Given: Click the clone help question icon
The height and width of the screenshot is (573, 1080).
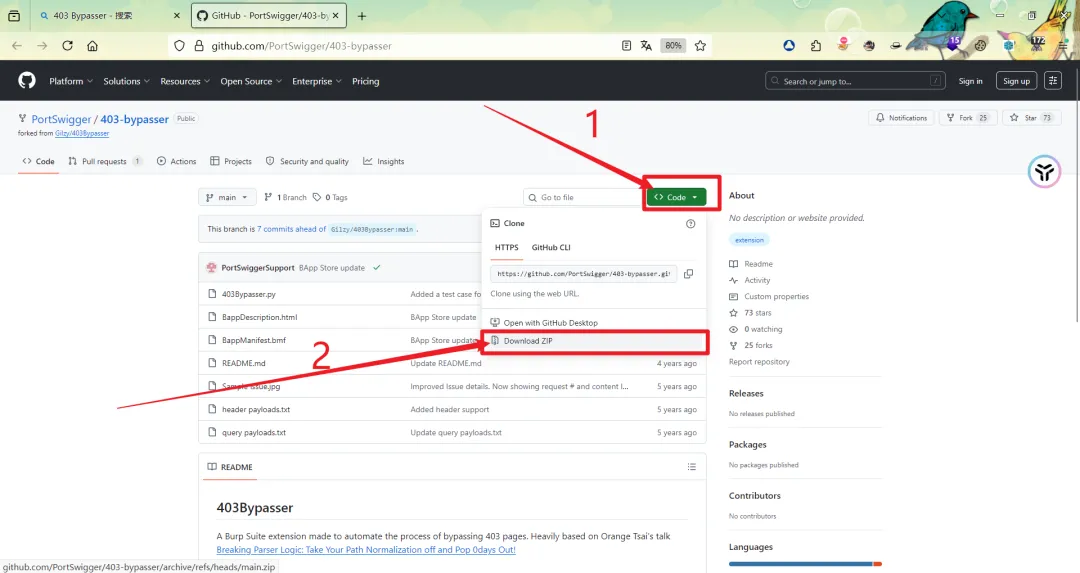Looking at the screenshot, I should click(691, 224).
